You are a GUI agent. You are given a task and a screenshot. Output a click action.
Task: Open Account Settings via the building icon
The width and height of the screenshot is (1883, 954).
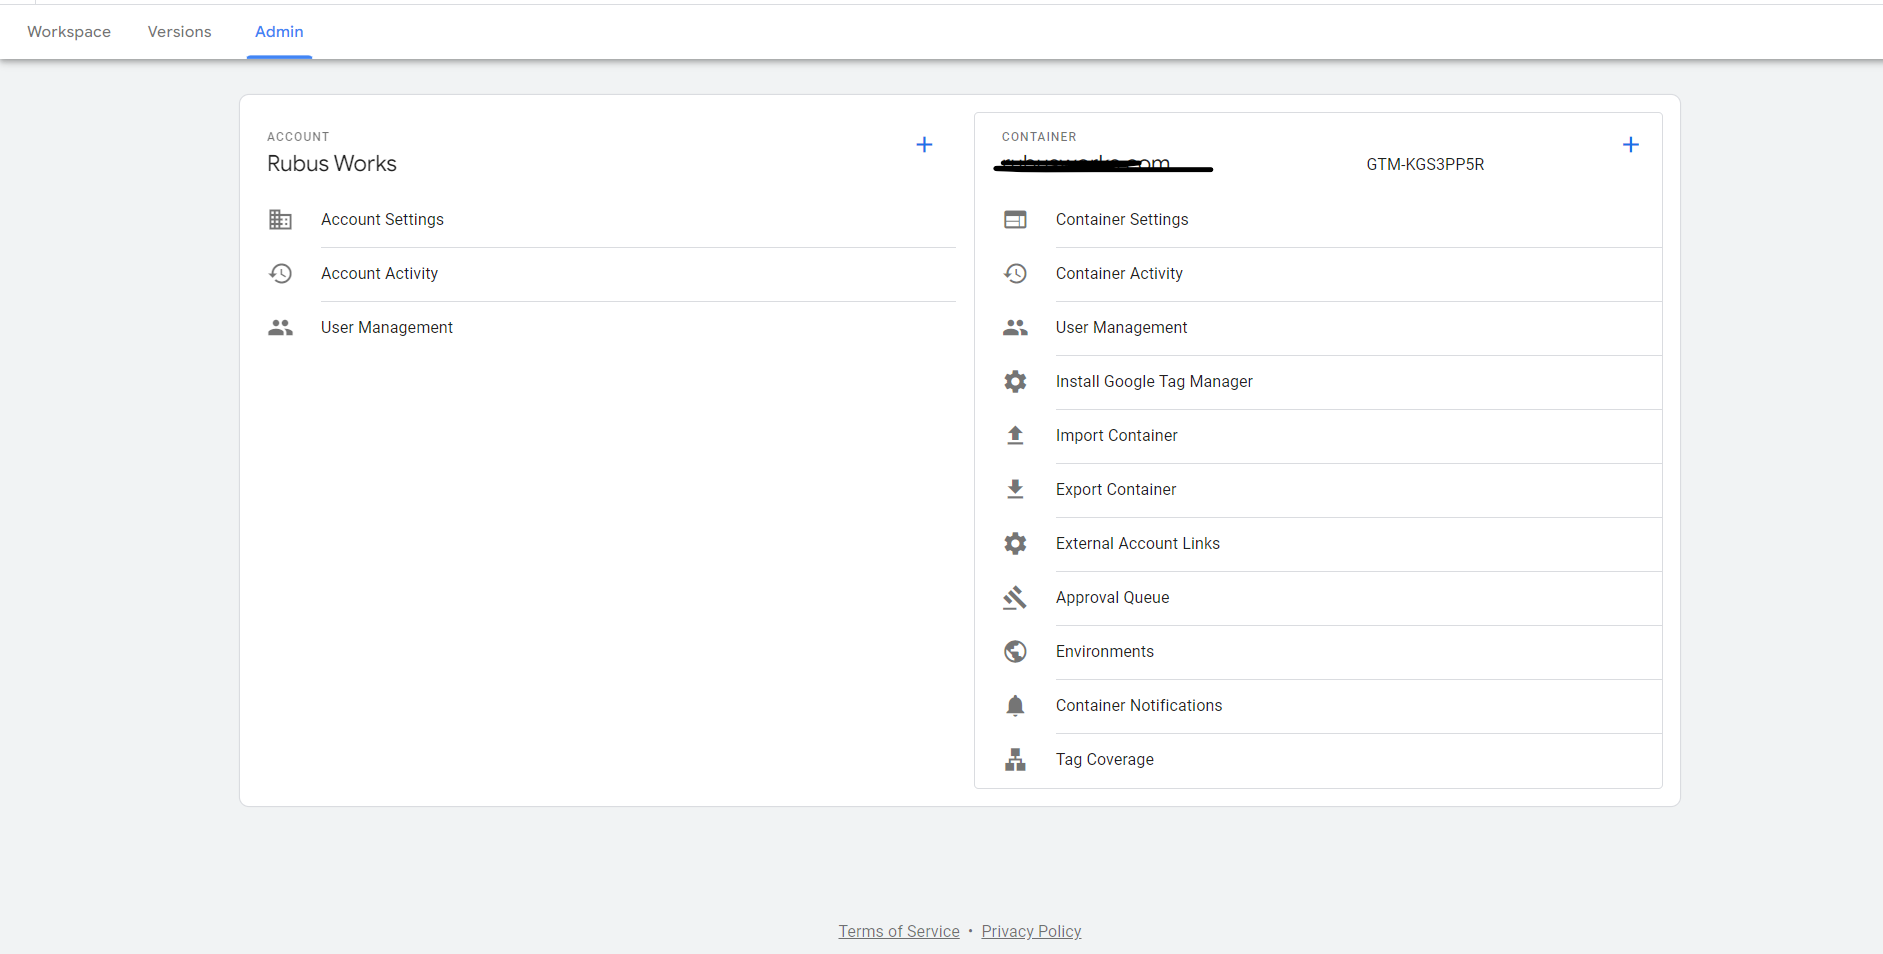tap(281, 219)
